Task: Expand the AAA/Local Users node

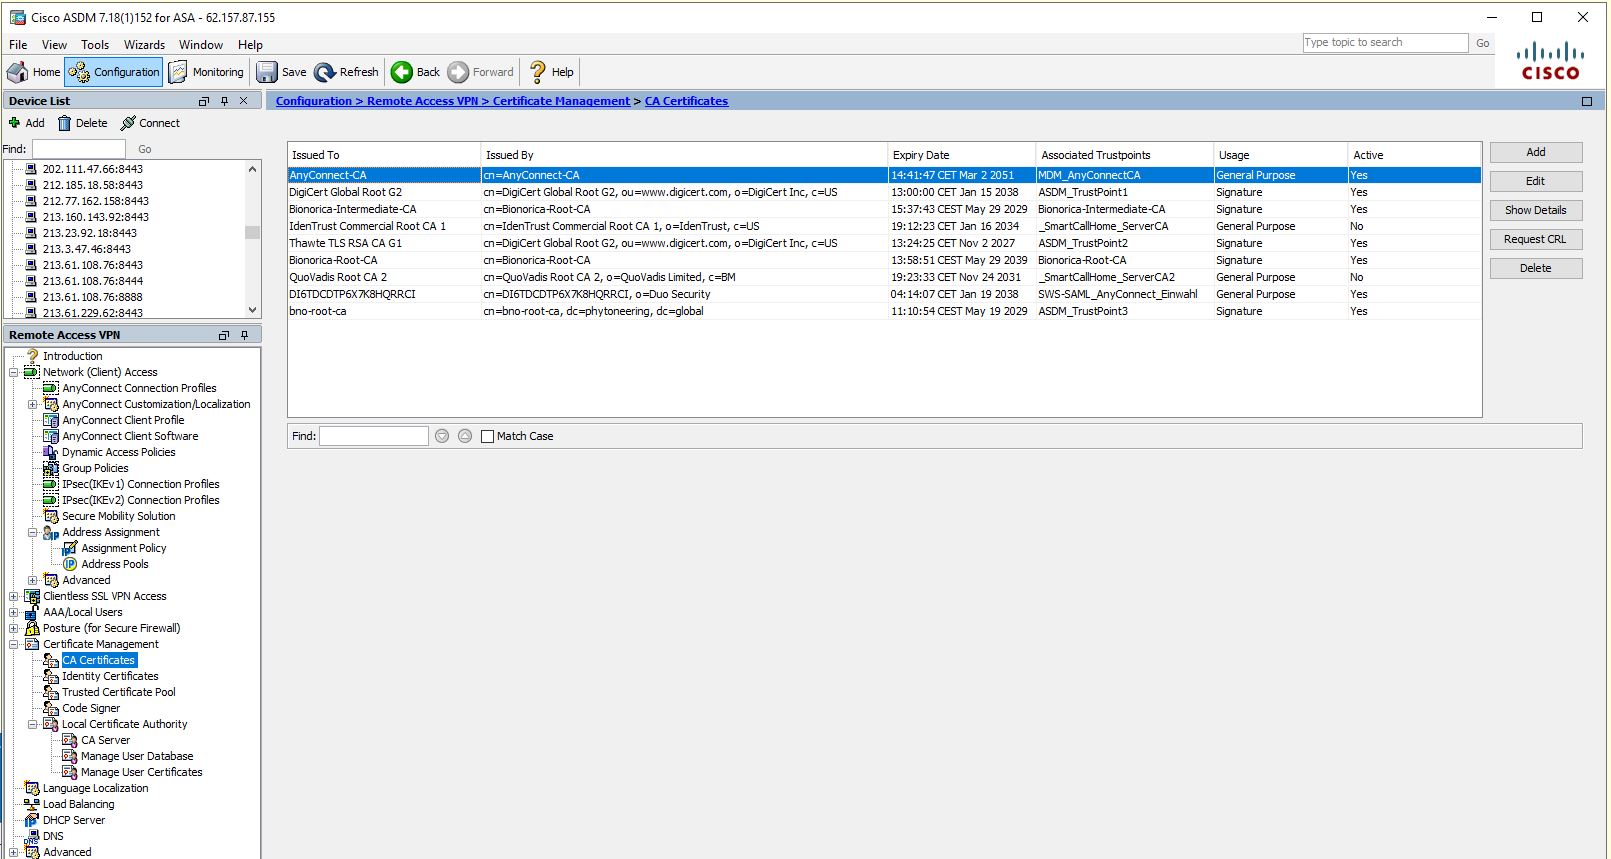Action: 14,612
